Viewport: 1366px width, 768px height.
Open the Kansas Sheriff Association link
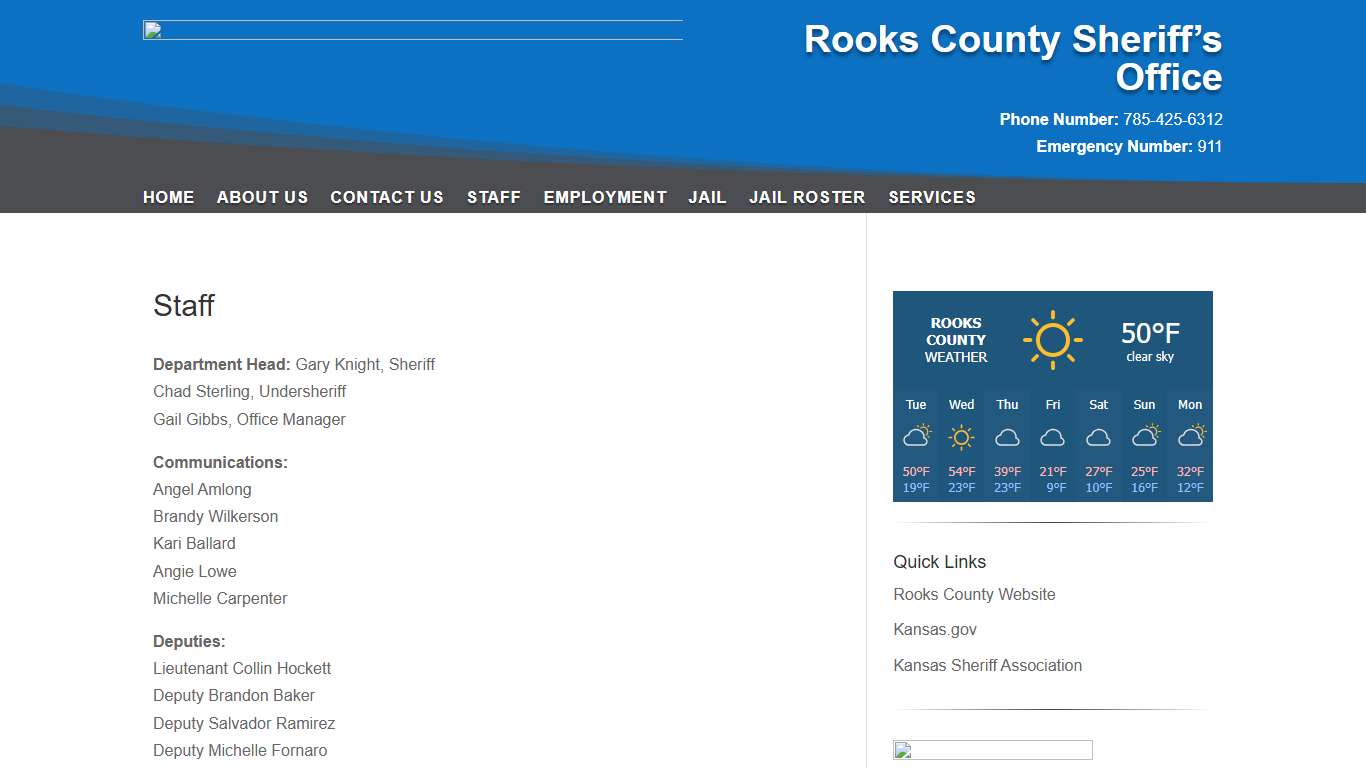[x=987, y=665]
